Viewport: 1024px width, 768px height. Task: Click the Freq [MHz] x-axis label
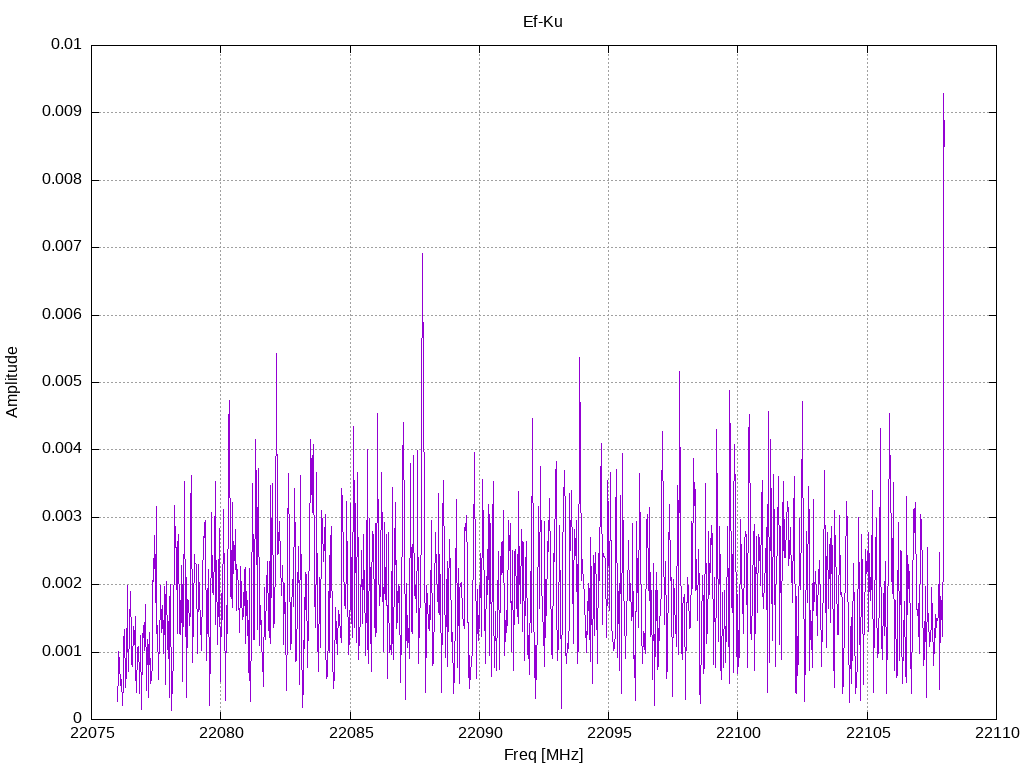tap(543, 755)
